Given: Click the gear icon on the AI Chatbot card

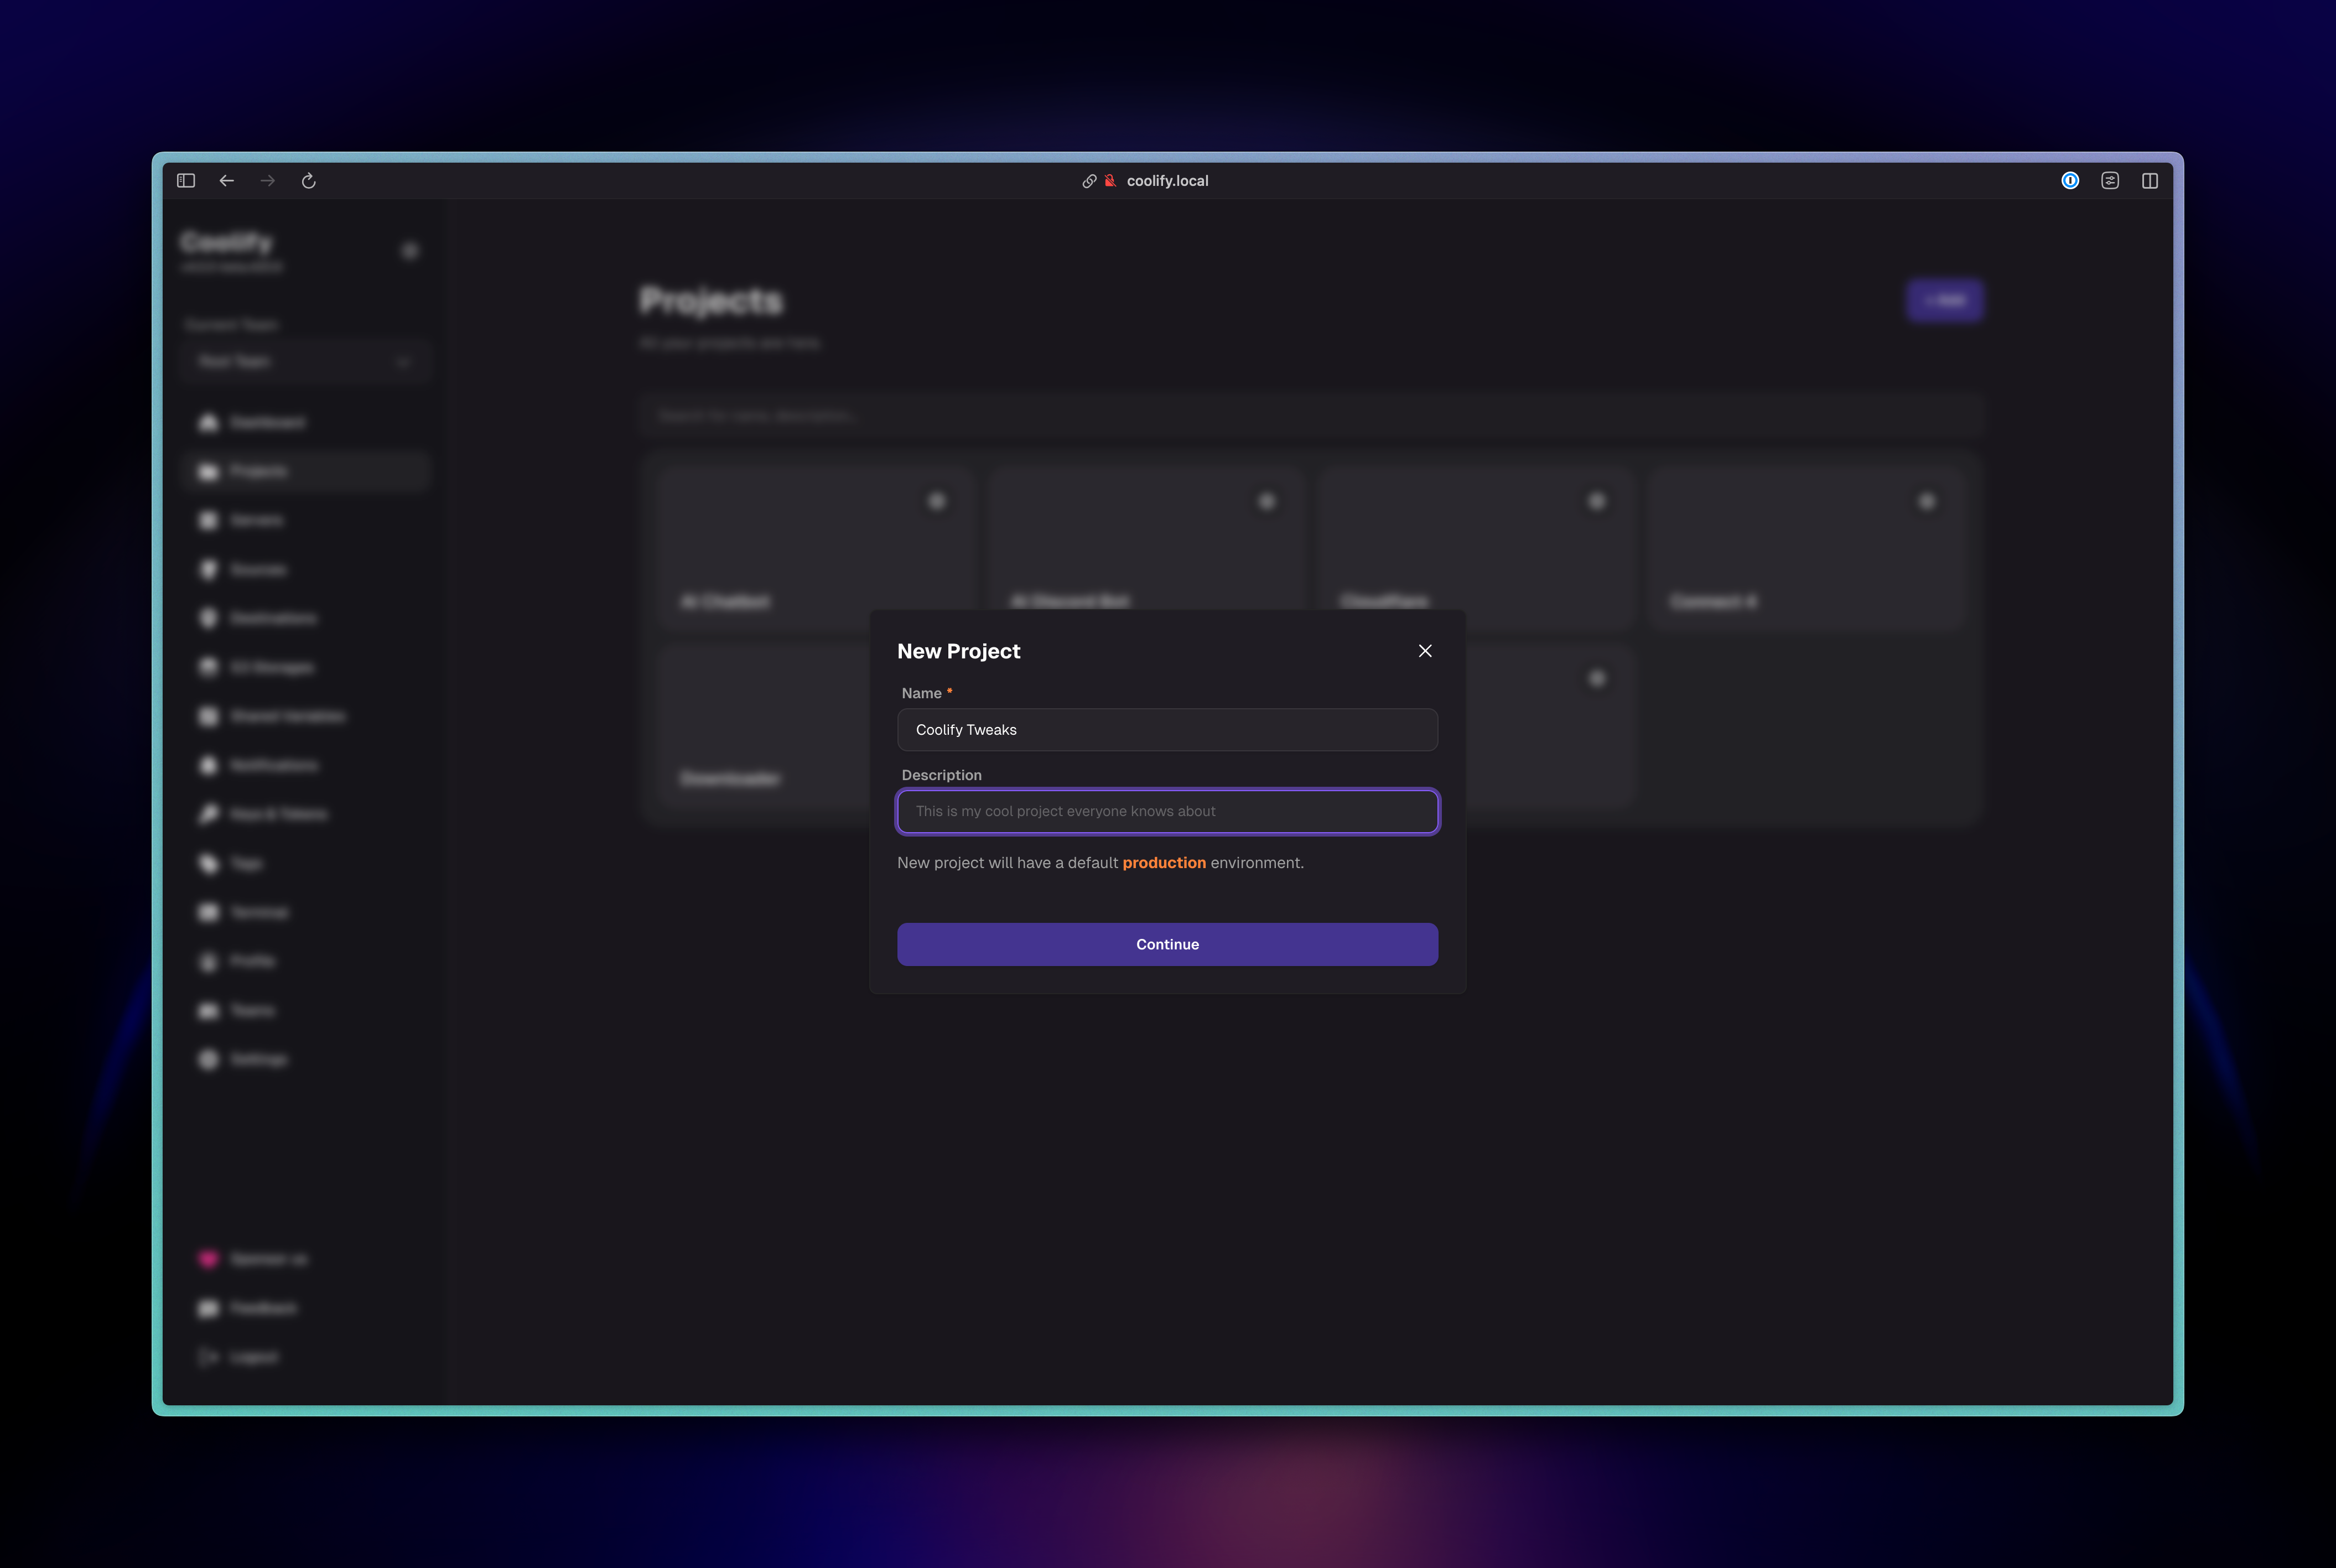Looking at the screenshot, I should tap(937, 501).
